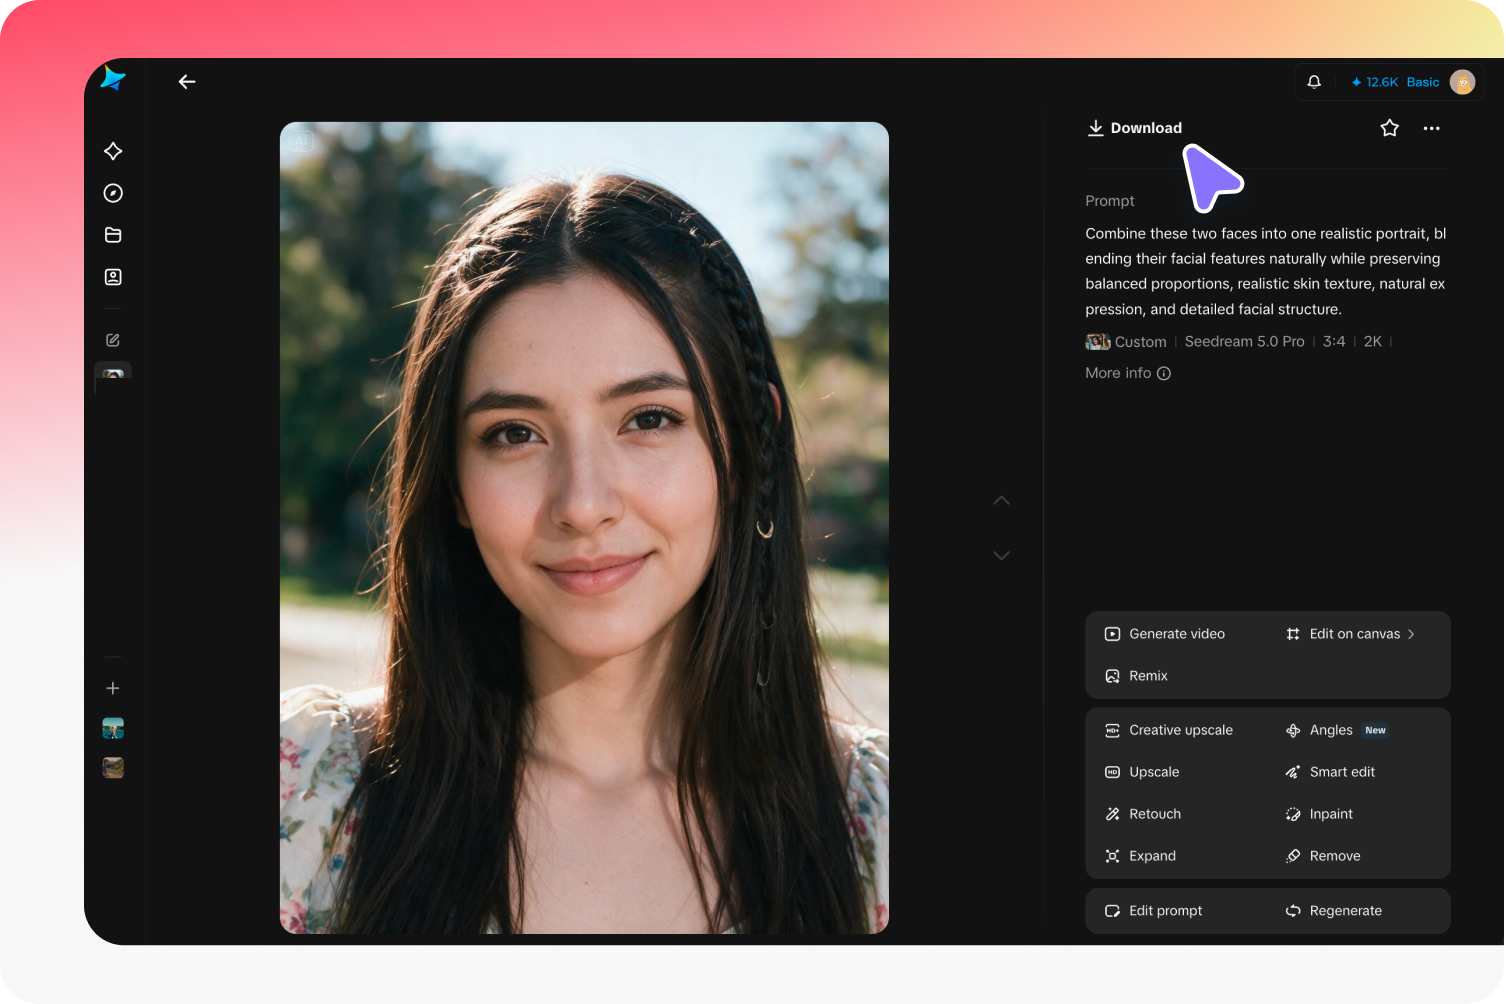Open the folder assets icon in sidebar

tap(113, 235)
